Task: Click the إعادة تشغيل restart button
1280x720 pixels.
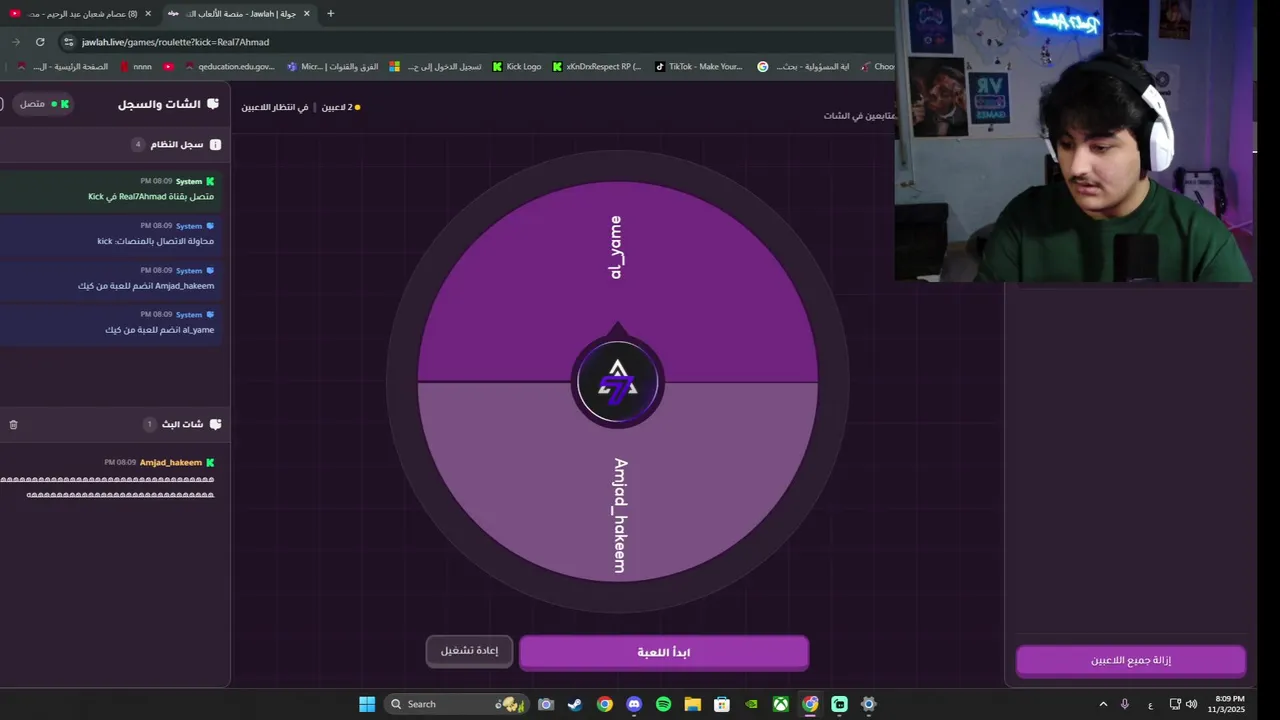Action: pyautogui.click(x=469, y=651)
